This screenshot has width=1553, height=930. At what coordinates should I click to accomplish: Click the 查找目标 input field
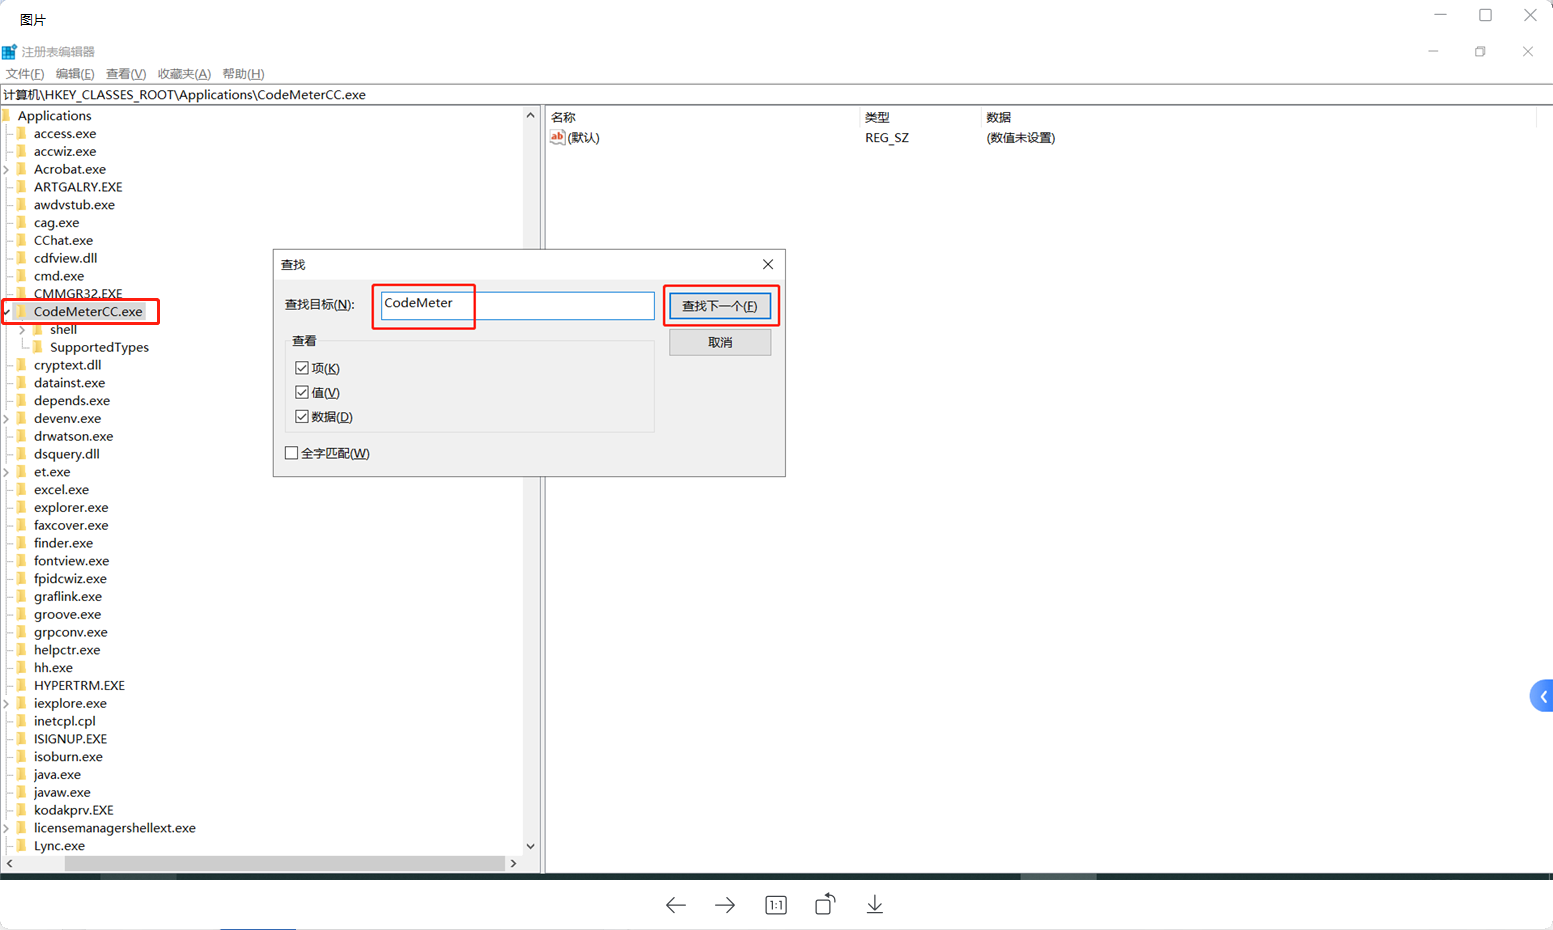pyautogui.click(x=517, y=305)
